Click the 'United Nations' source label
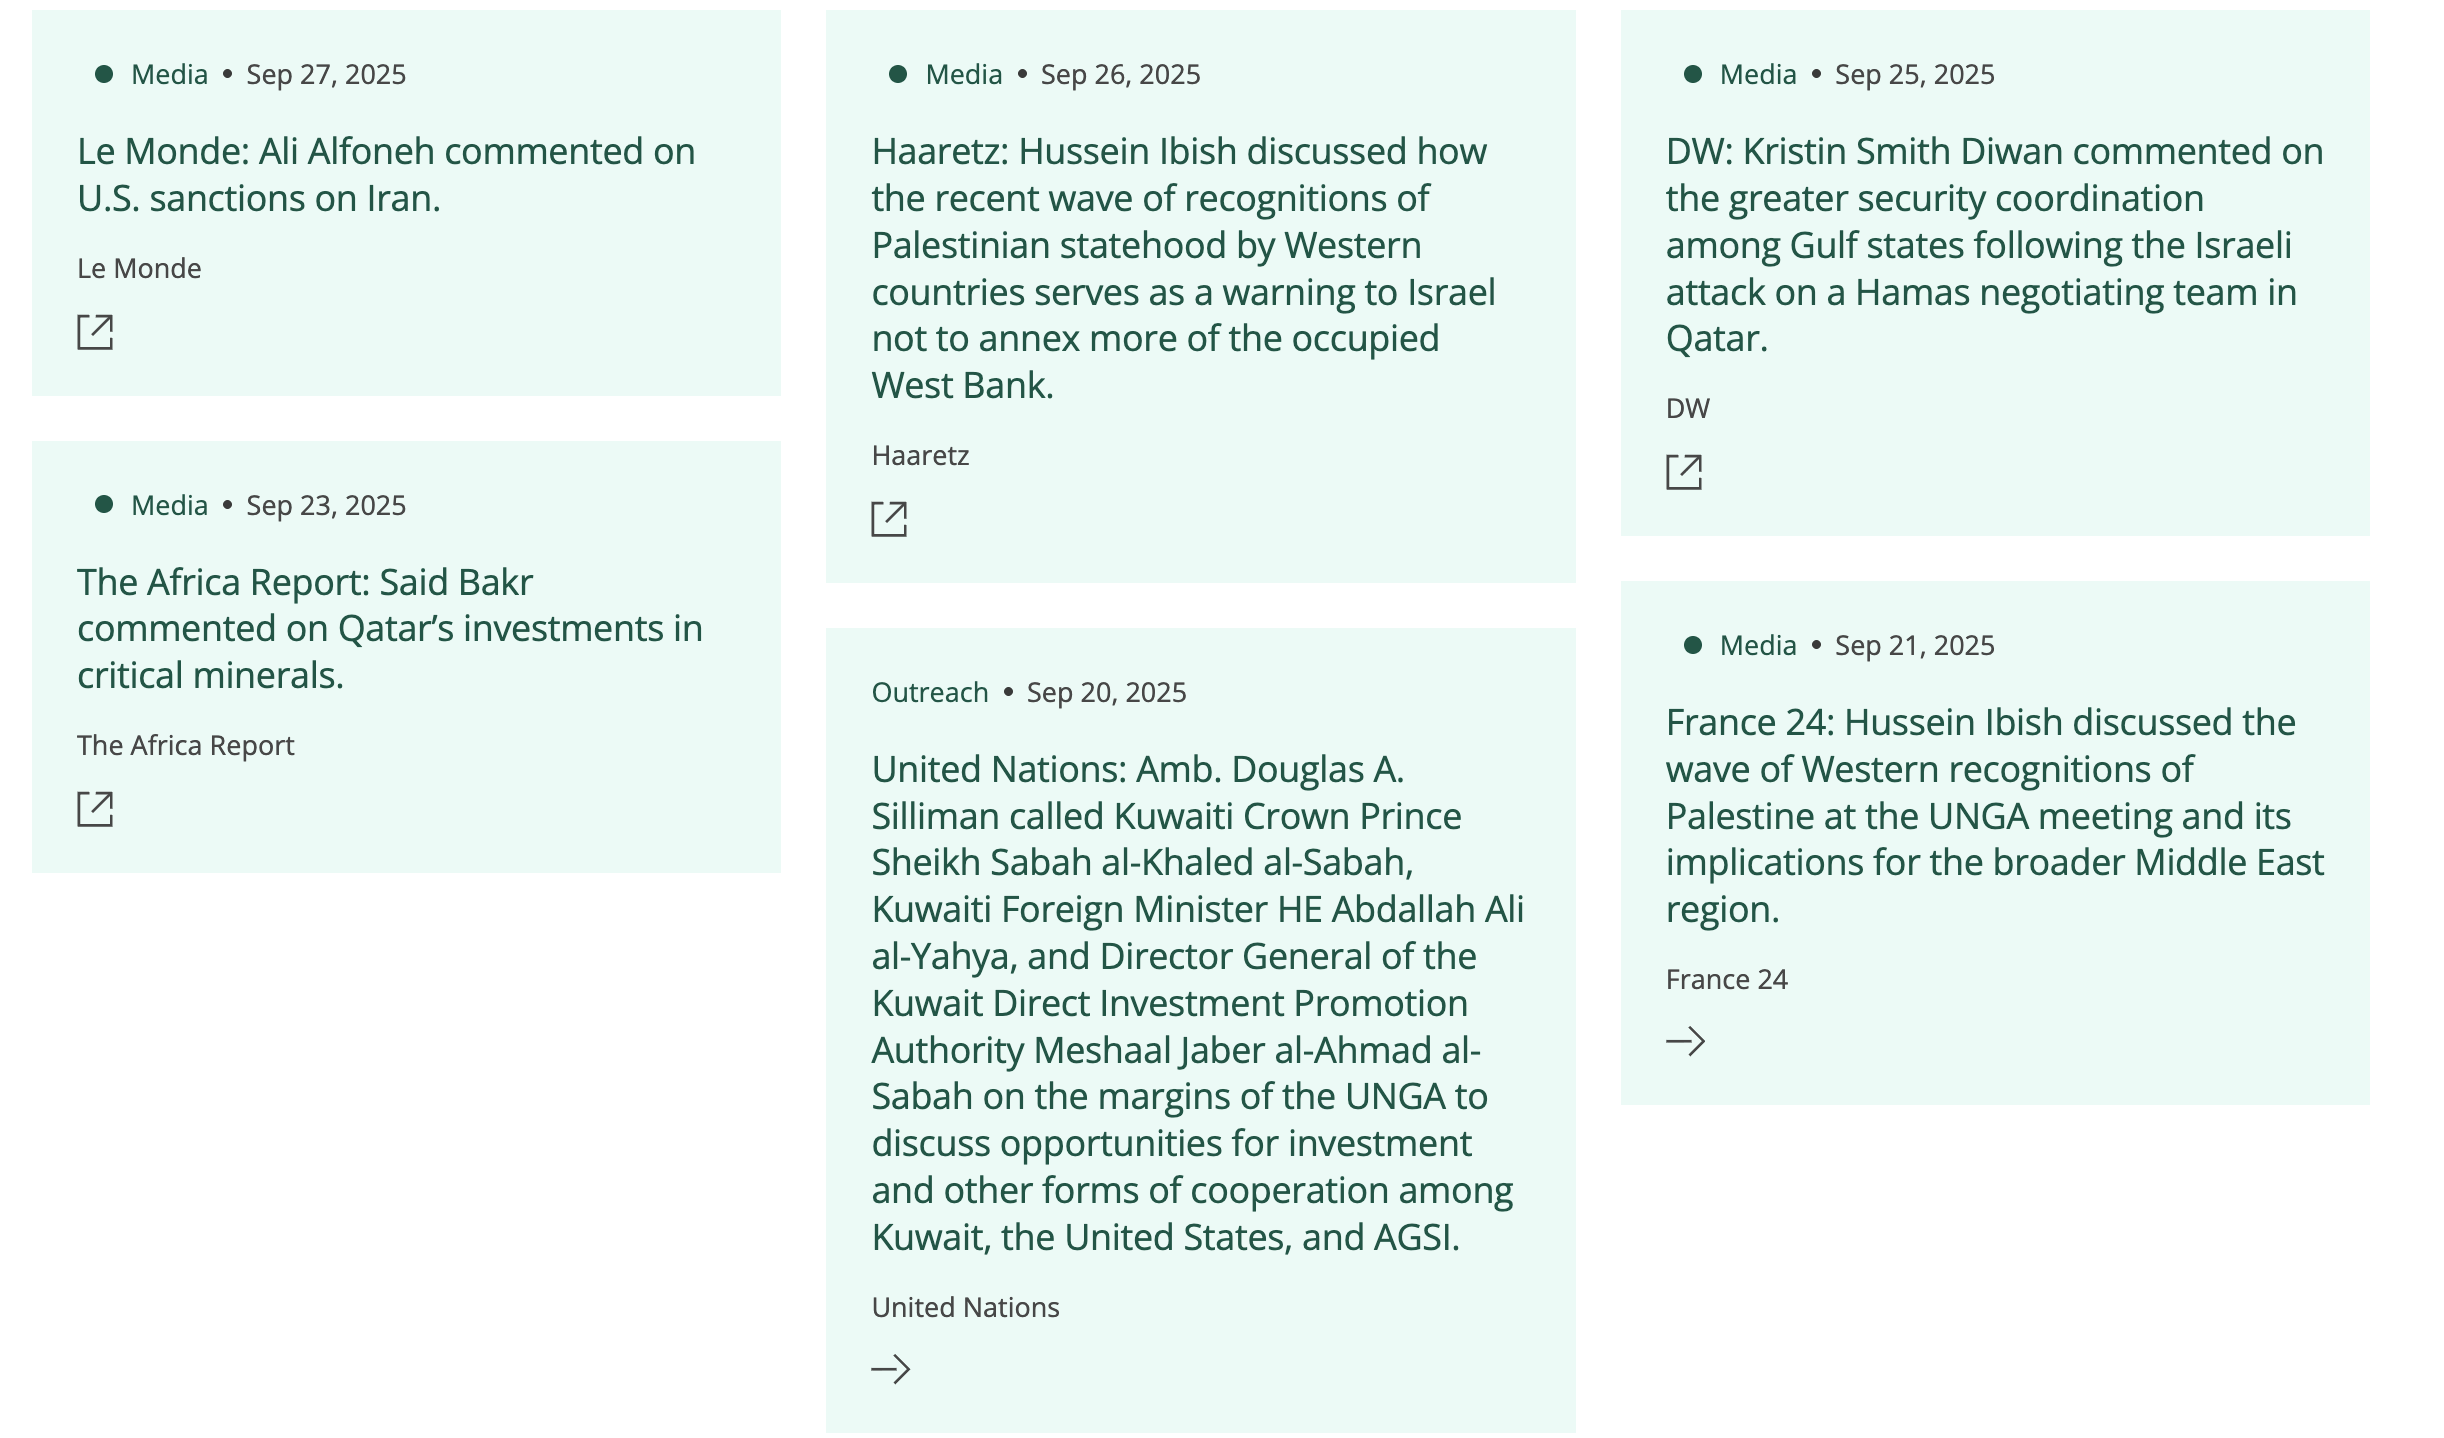 tap(965, 1307)
